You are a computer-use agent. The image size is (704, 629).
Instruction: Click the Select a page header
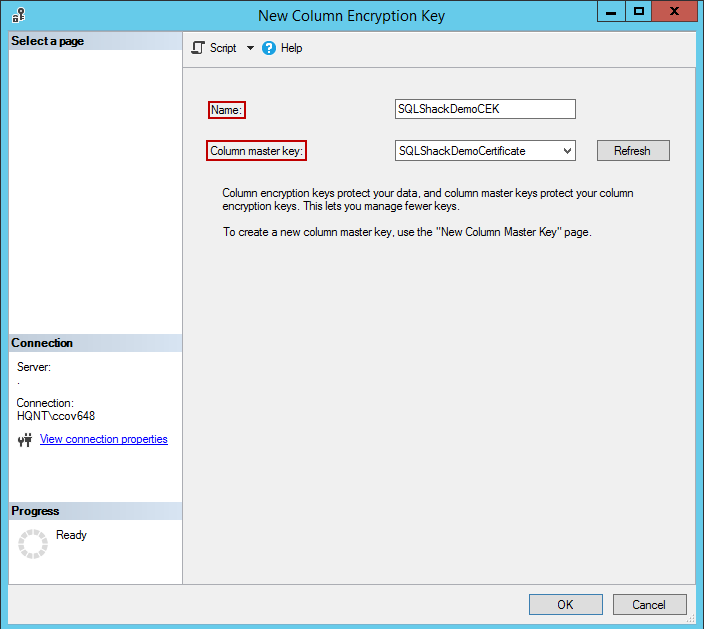click(95, 41)
